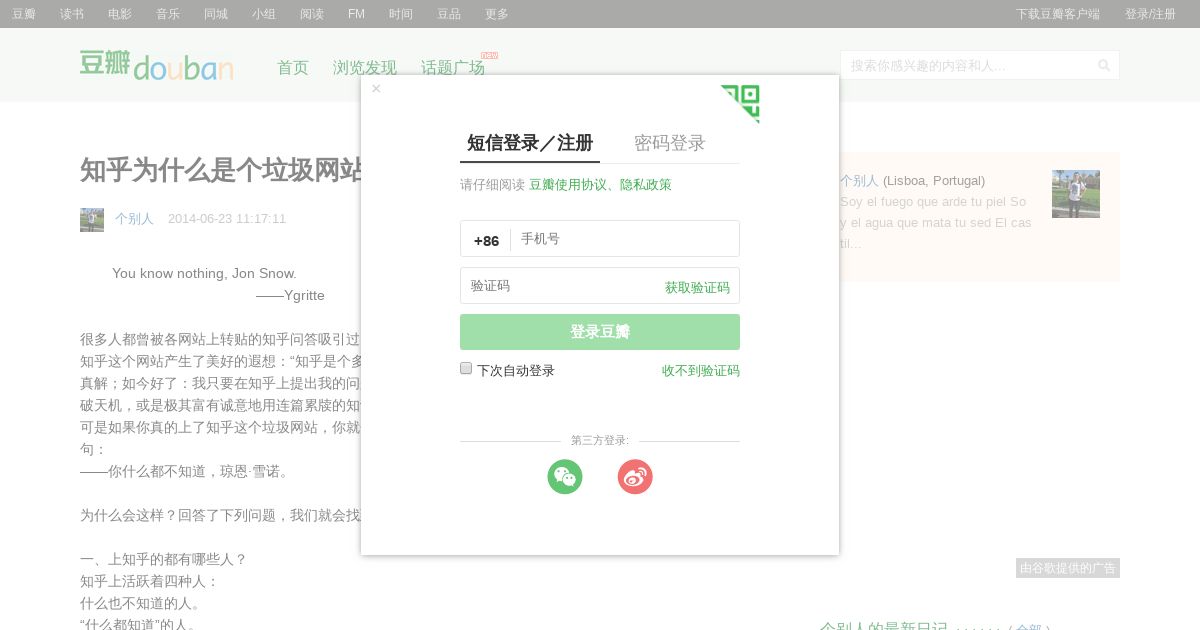Viewport: 1200px width, 630px height.
Task: Open the +86 country code selector
Action: [486, 240]
